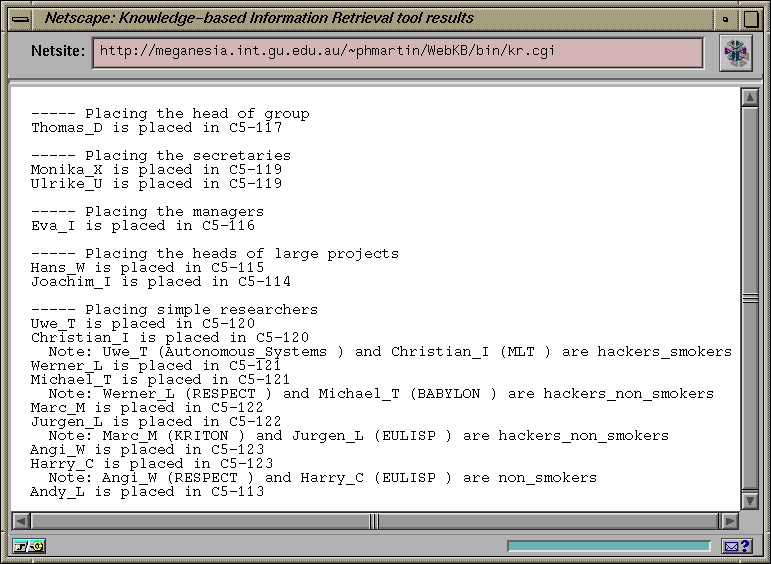Image resolution: width=771 pixels, height=564 pixels.
Task: Click the horizontal scrollbar right arrow
Action: tap(729, 521)
